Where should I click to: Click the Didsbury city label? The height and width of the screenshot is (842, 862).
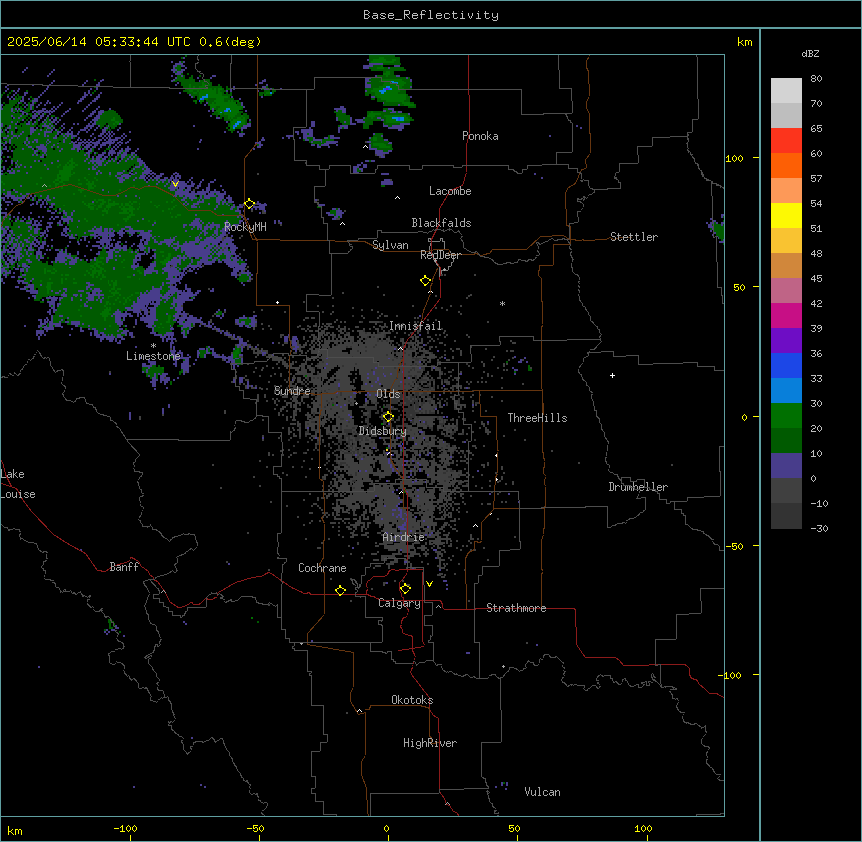point(383,431)
